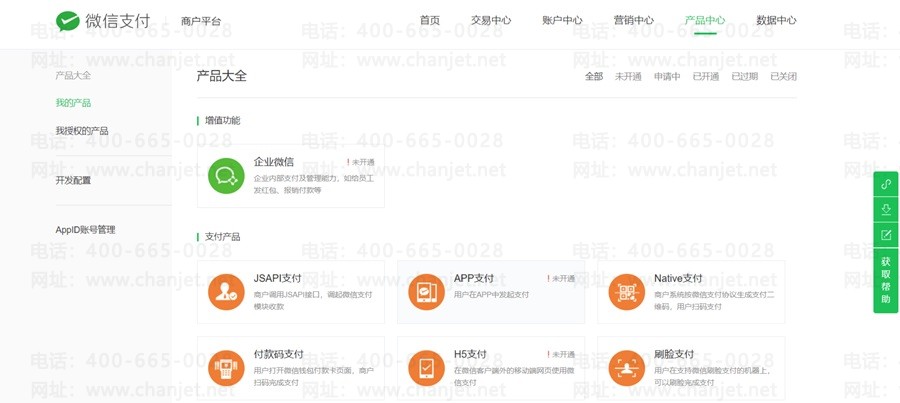Screen dimensions: 900x403
Task: Click 用户在APP中发起支付 description text
Action: (491, 294)
